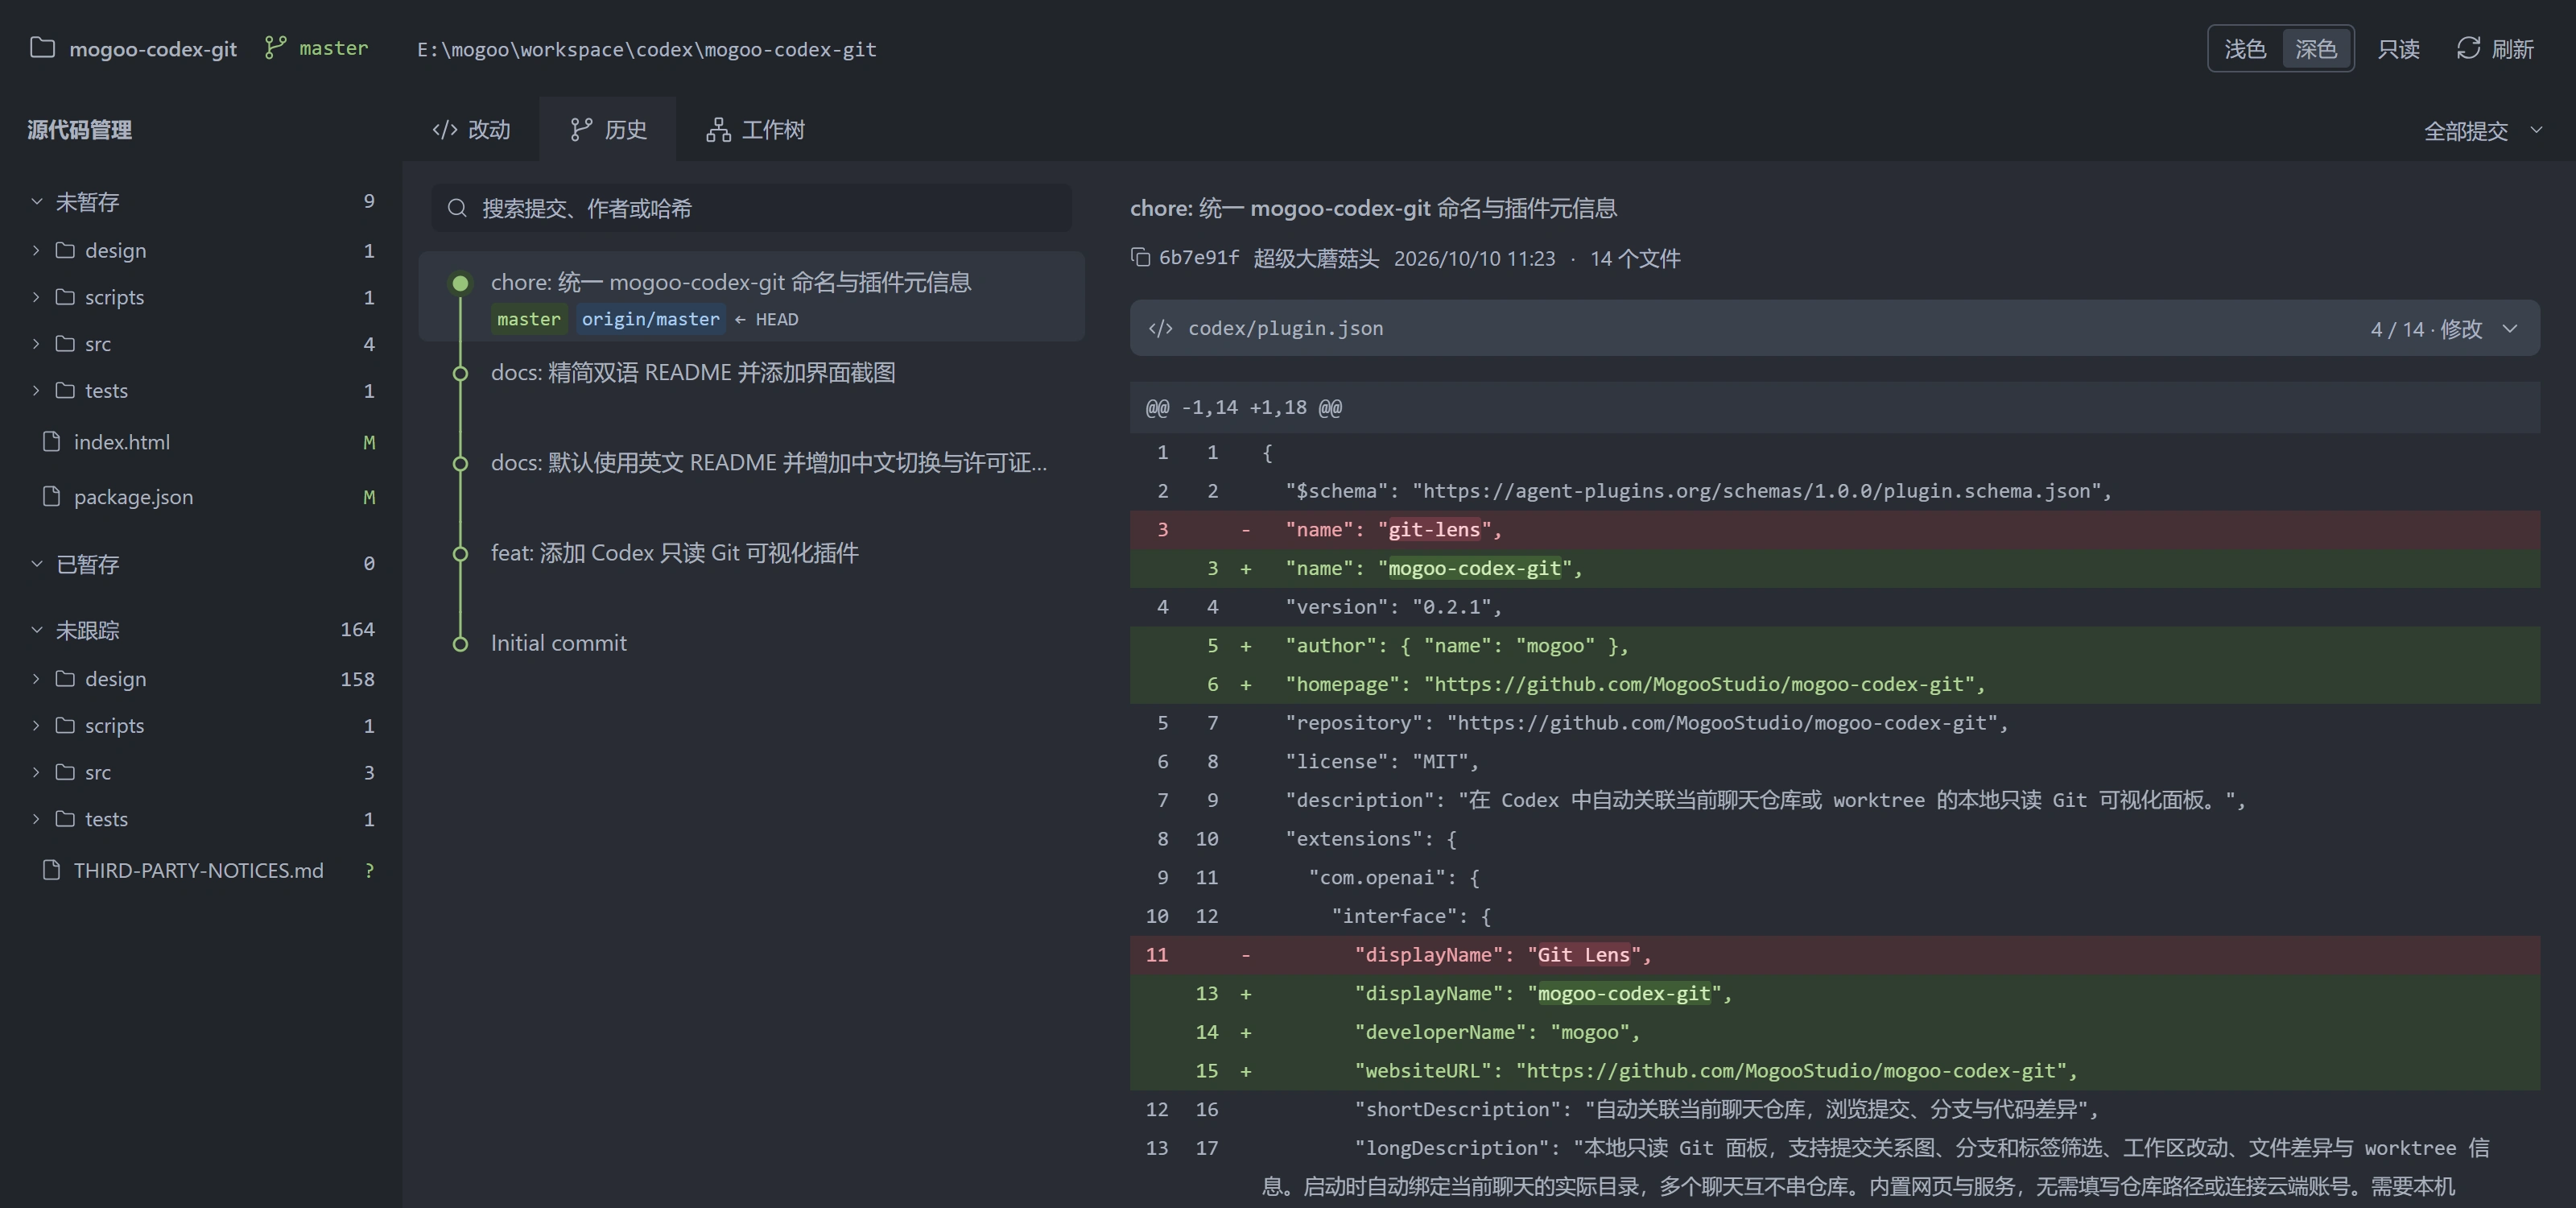Click the green master tag on the commit
Screen dimensions: 2576x1208
[528, 319]
